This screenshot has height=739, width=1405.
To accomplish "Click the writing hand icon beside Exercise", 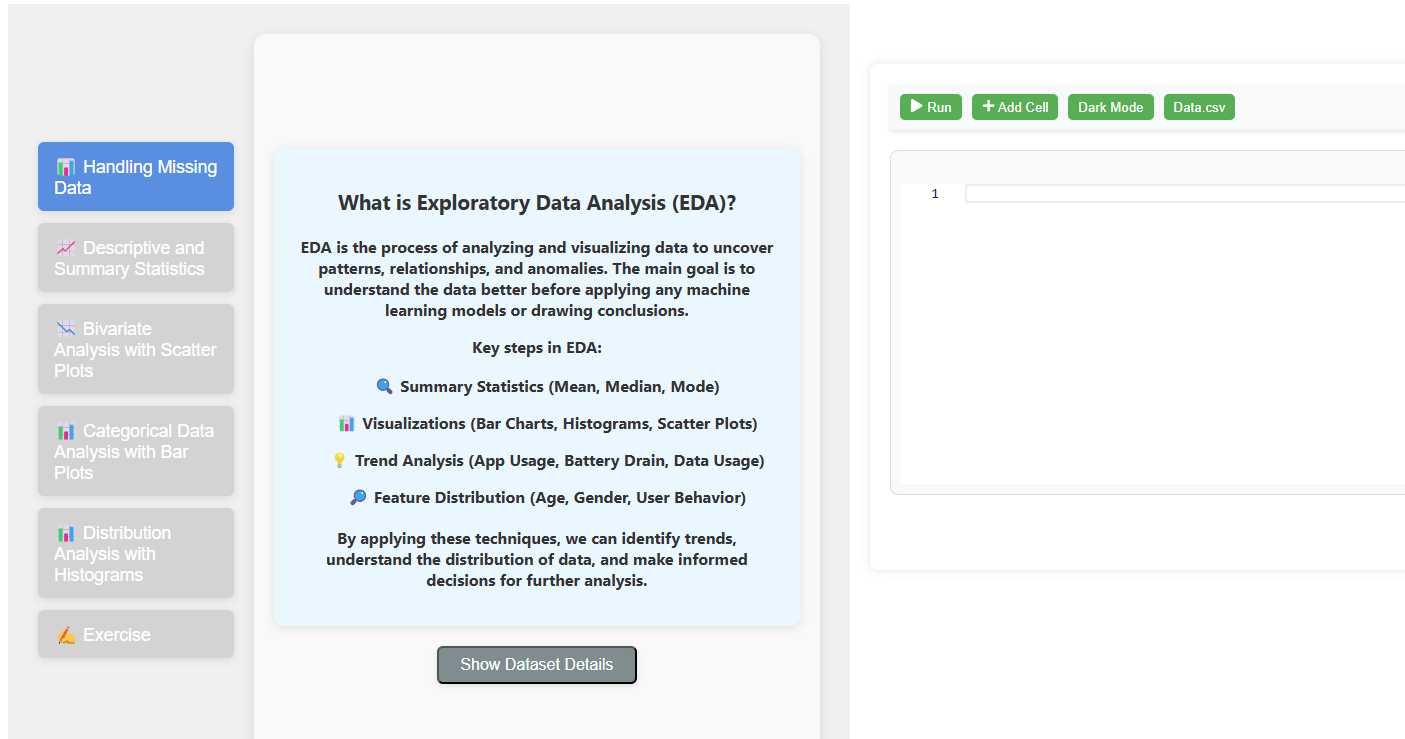I will click(x=66, y=635).
